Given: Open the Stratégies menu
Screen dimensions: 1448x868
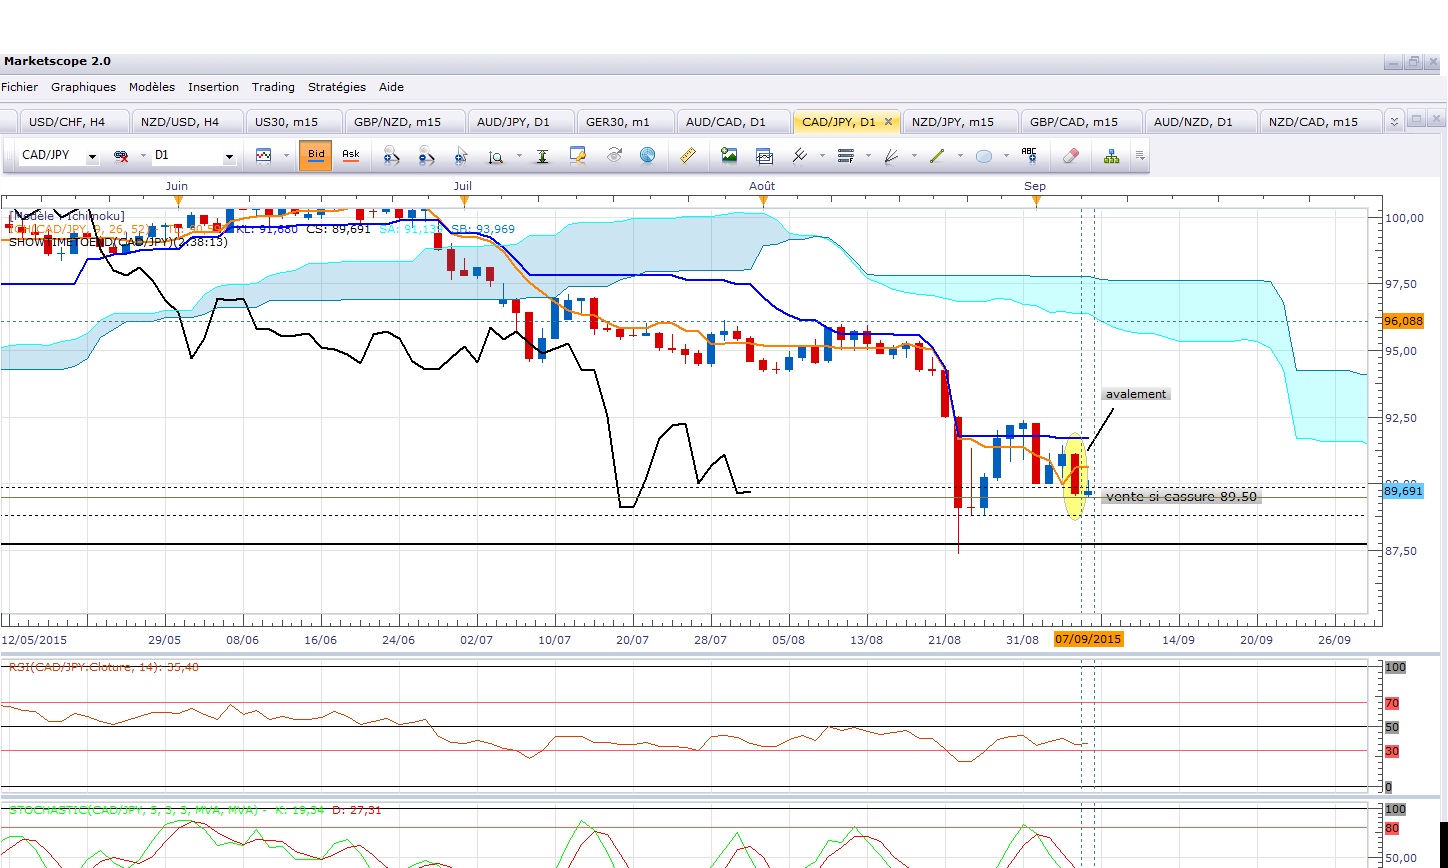Looking at the screenshot, I should coord(337,87).
